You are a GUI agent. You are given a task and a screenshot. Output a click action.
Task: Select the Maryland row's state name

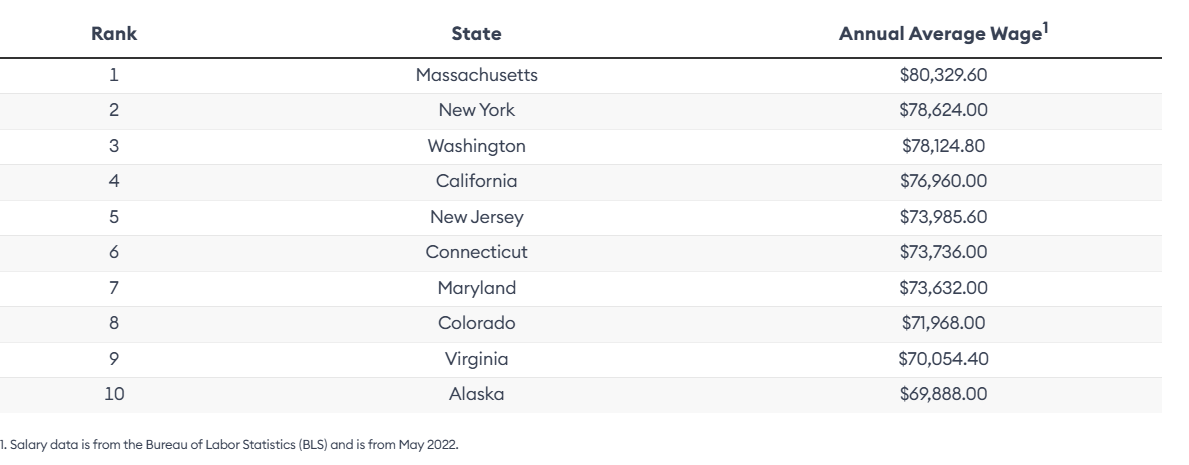(477, 288)
